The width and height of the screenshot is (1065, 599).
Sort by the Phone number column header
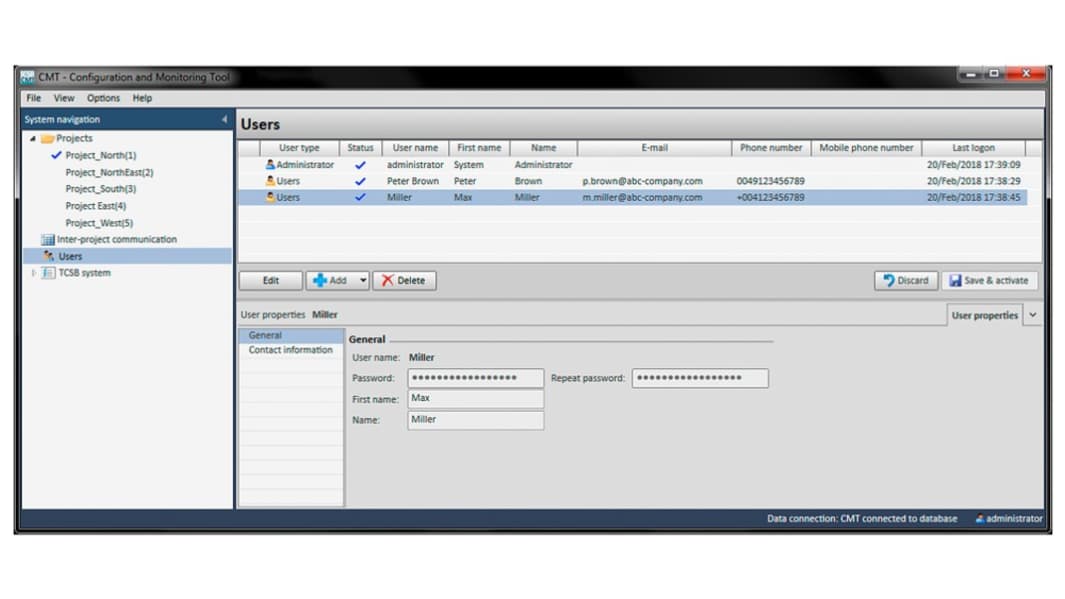(x=771, y=148)
